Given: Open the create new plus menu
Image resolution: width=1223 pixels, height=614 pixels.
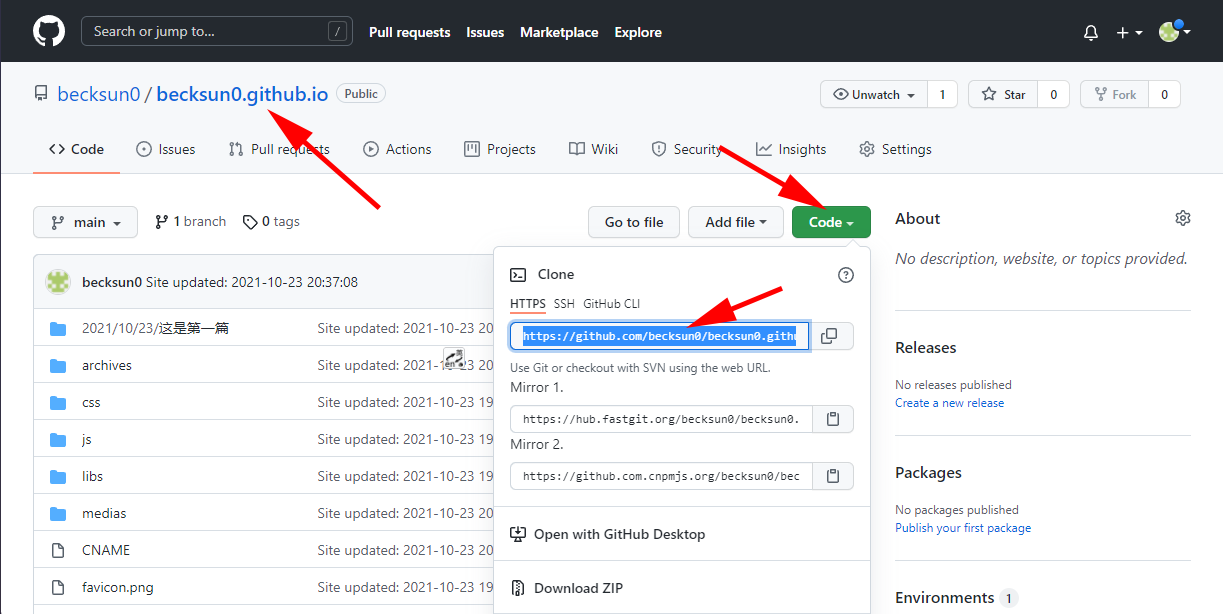Looking at the screenshot, I should [1129, 33].
